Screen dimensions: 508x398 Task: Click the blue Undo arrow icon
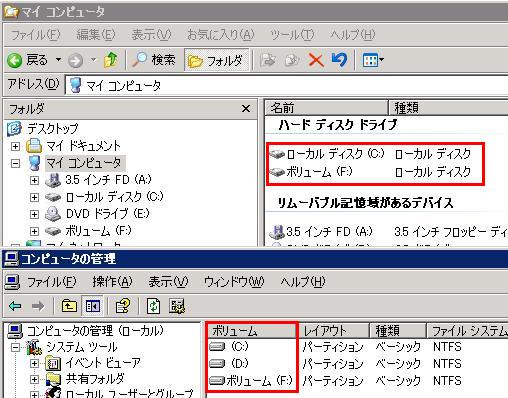[339, 60]
